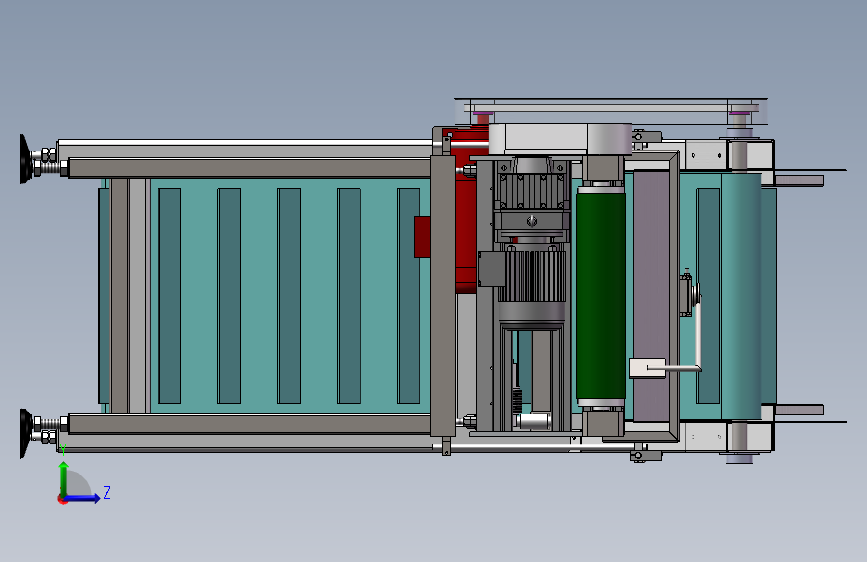This screenshot has width=867, height=562.
Task: Click the green Y axis arrow of the triad
Action: click(x=64, y=479)
